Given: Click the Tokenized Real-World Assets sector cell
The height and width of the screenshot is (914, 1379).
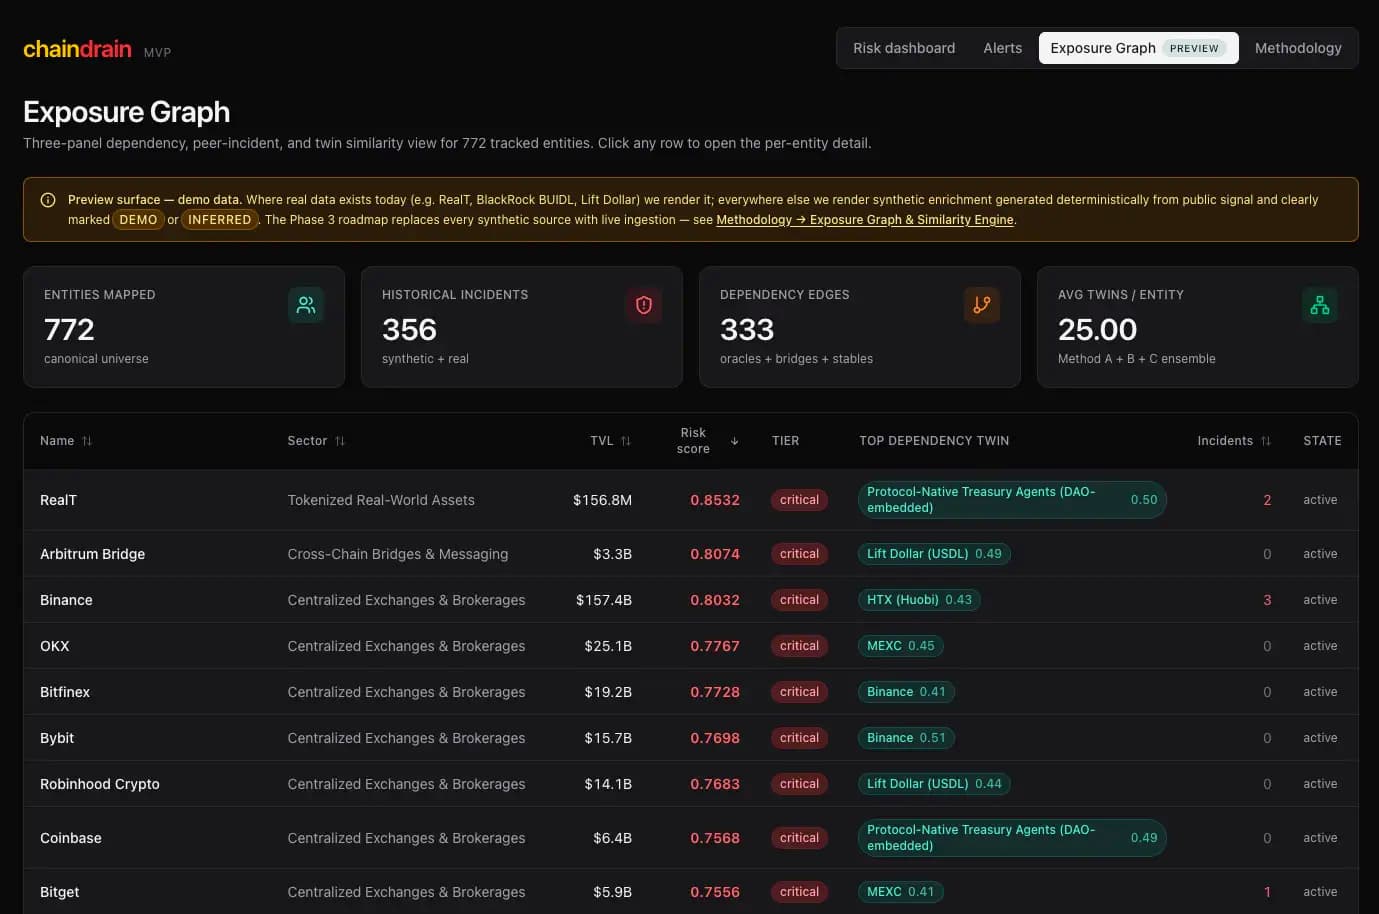Looking at the screenshot, I should pos(381,500).
